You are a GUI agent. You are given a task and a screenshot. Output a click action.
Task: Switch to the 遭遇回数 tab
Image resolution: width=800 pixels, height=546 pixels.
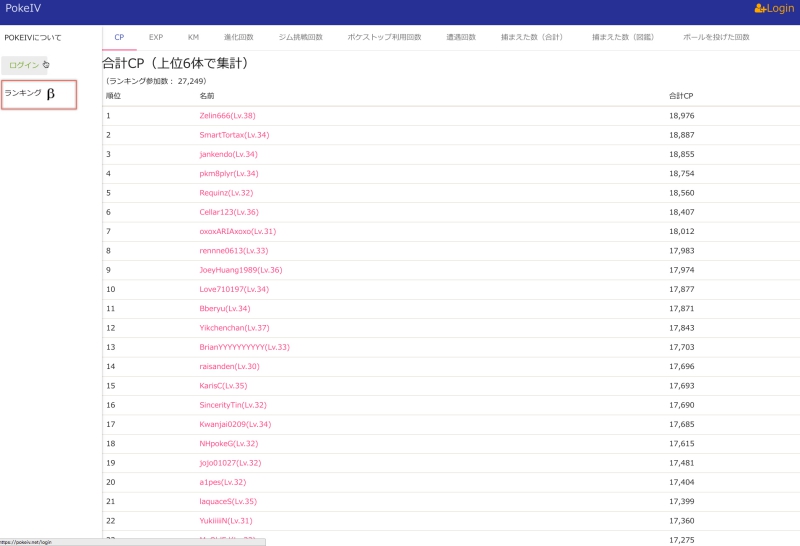click(461, 37)
